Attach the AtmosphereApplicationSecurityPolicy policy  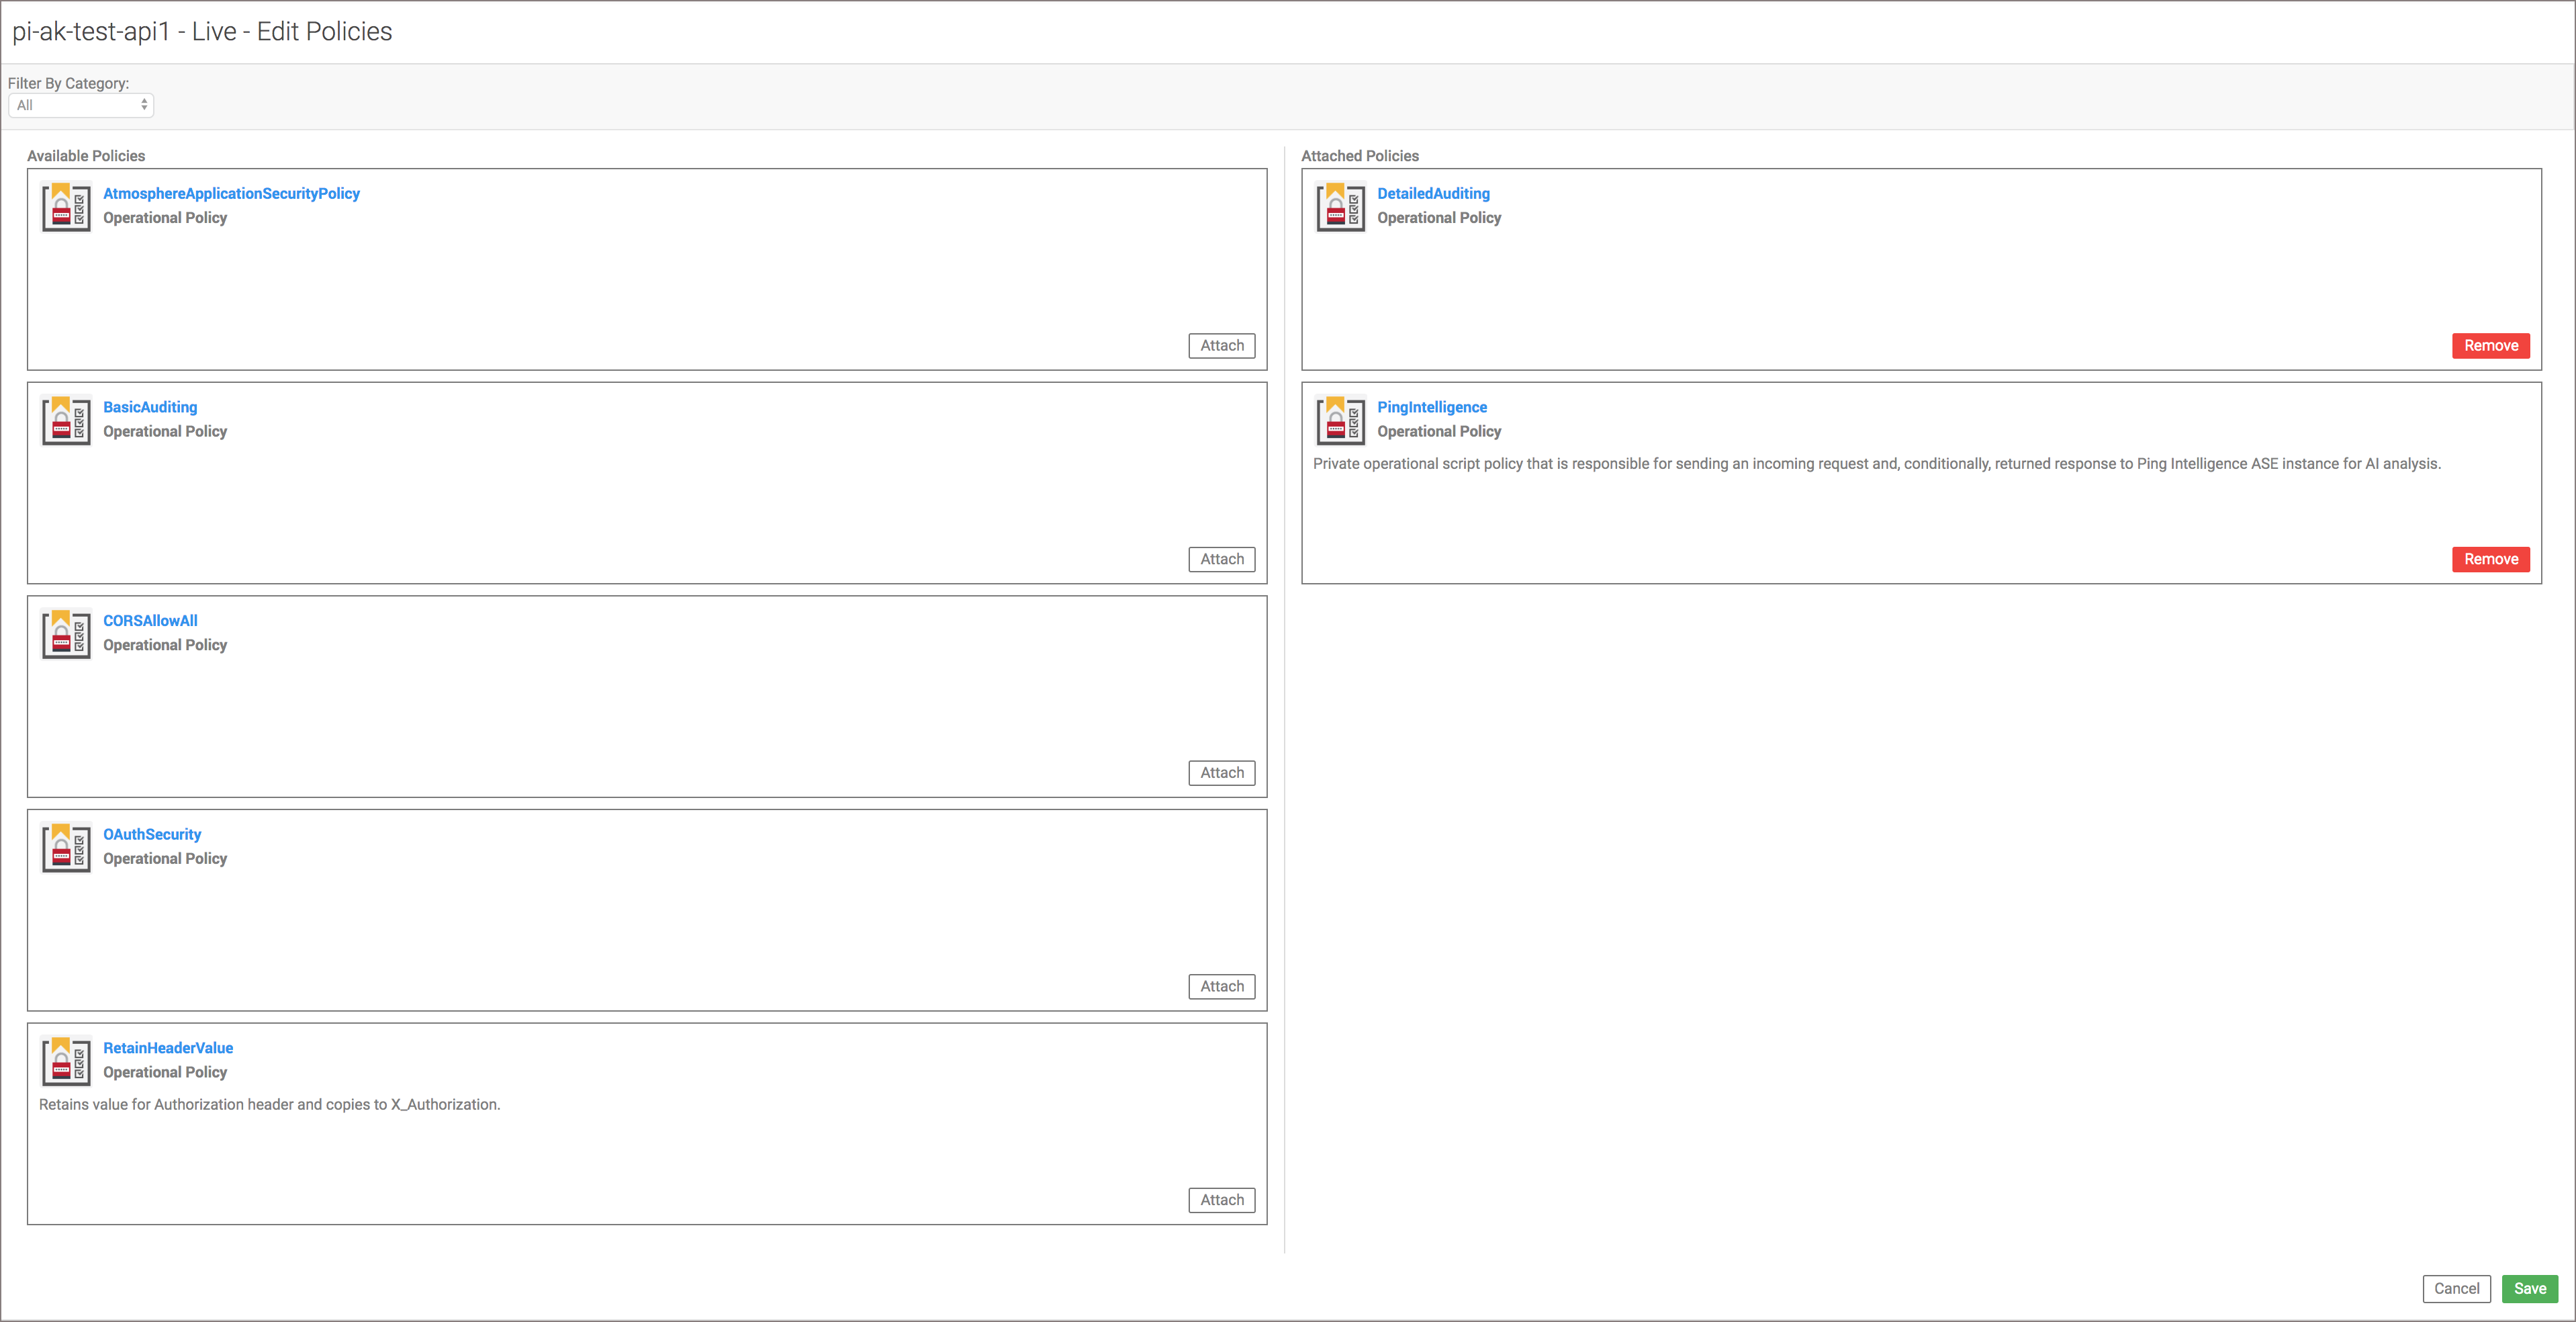1221,346
